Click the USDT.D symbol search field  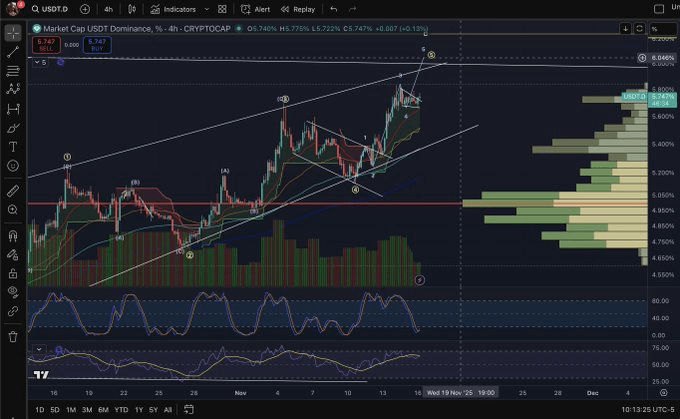tap(52, 9)
